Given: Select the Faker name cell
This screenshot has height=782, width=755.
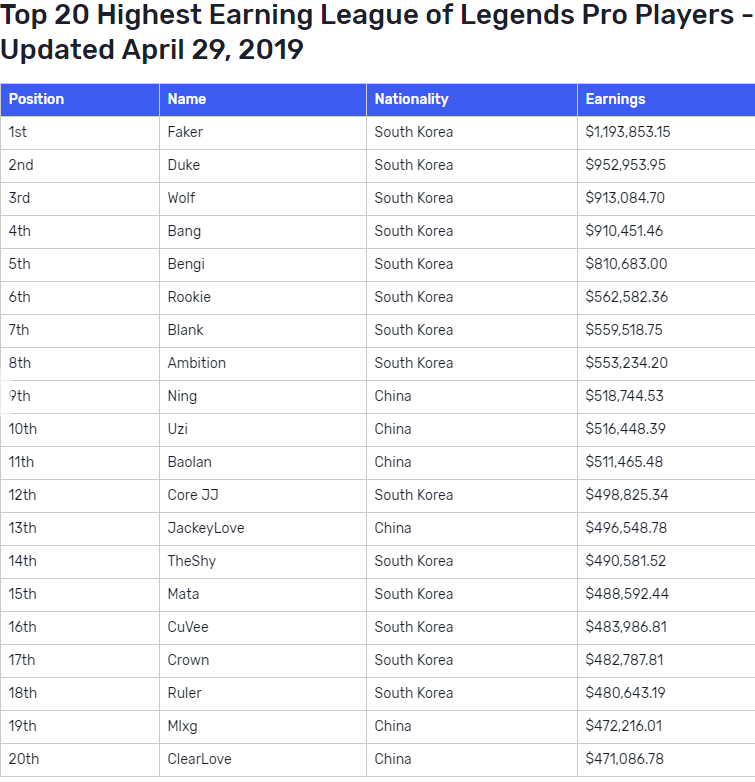Looking at the screenshot, I should point(263,132).
